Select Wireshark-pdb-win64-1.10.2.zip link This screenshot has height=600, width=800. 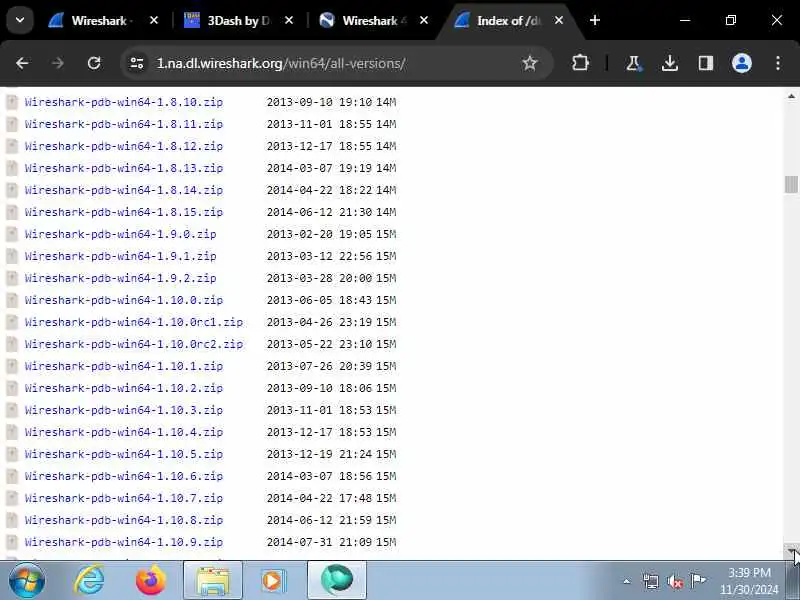point(124,388)
